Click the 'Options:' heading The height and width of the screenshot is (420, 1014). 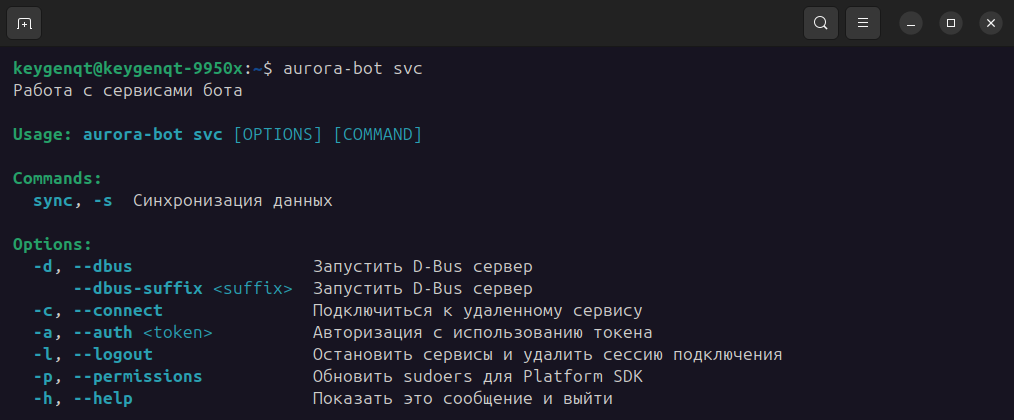pos(52,245)
